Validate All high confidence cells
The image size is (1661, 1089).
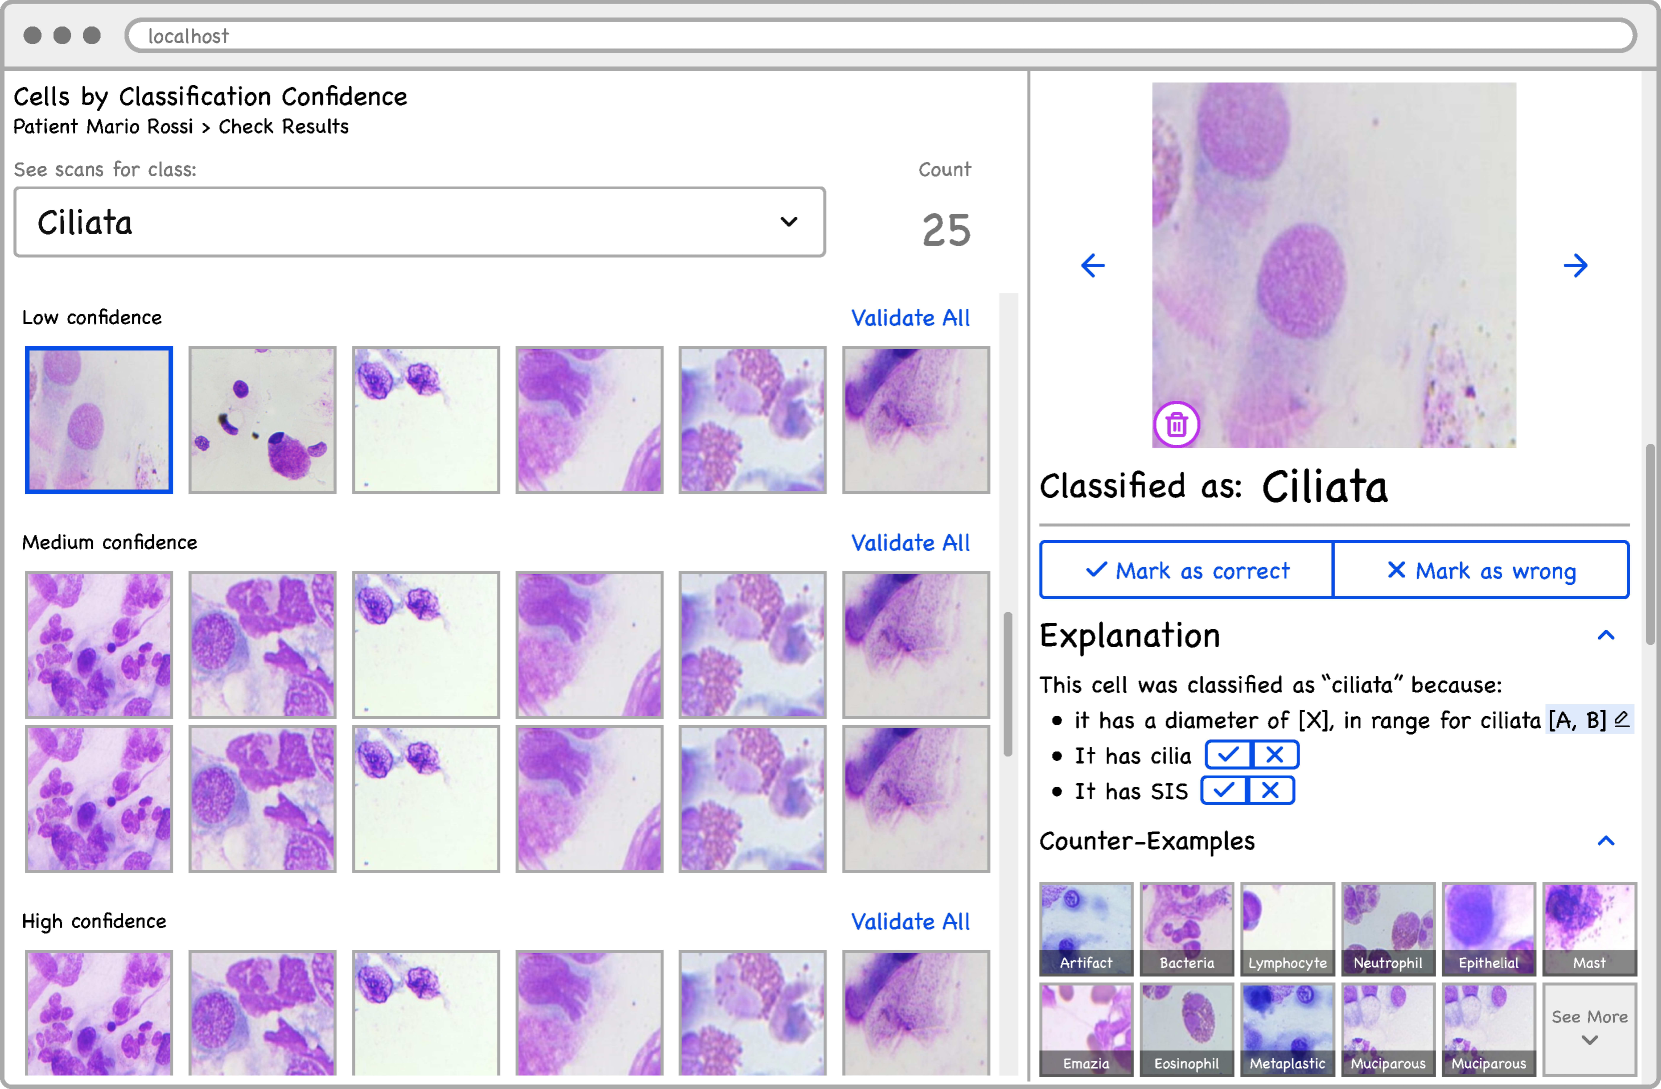coord(910,922)
